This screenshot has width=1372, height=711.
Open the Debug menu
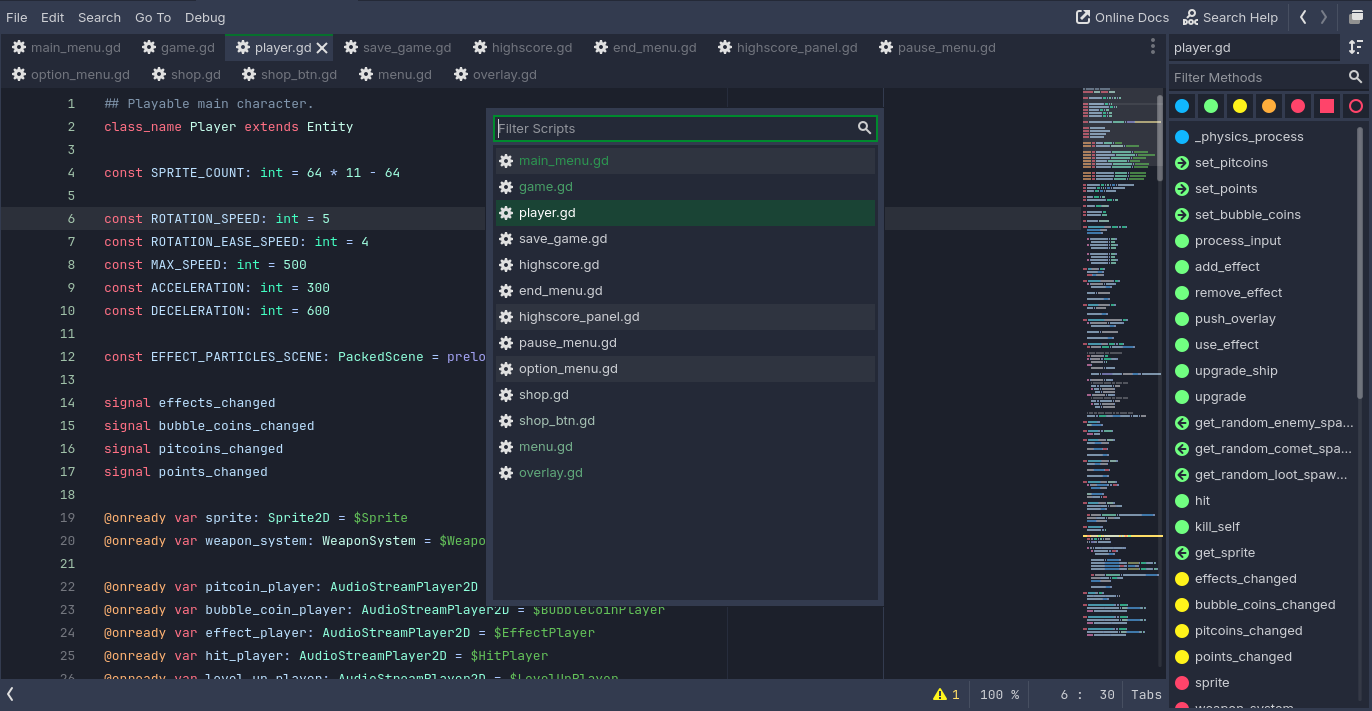[x=204, y=17]
